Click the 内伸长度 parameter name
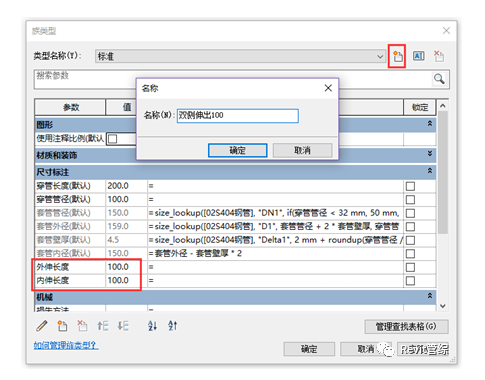 (x=53, y=280)
